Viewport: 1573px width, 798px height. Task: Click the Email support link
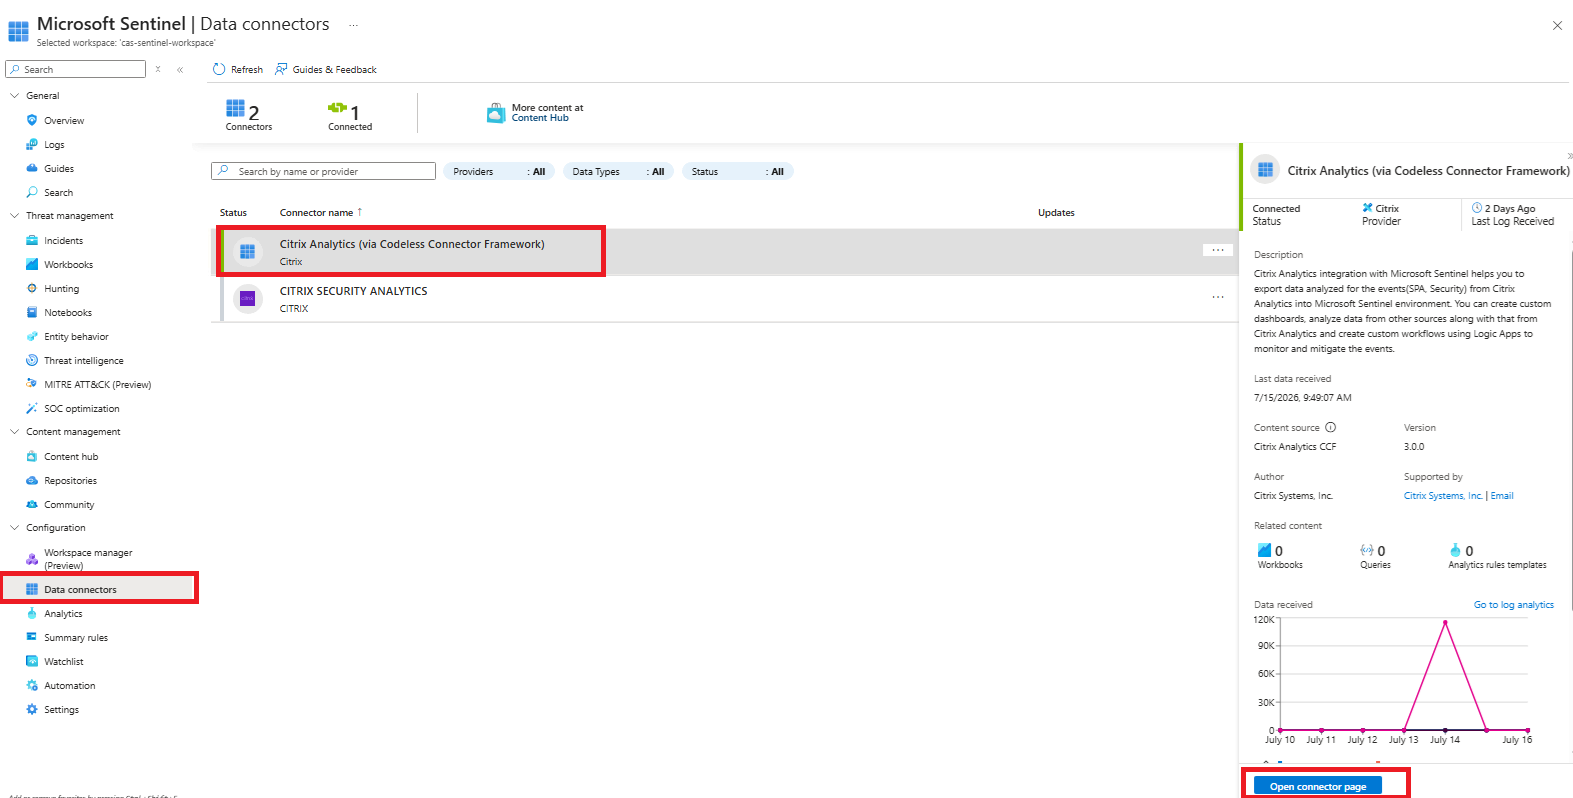point(1501,496)
